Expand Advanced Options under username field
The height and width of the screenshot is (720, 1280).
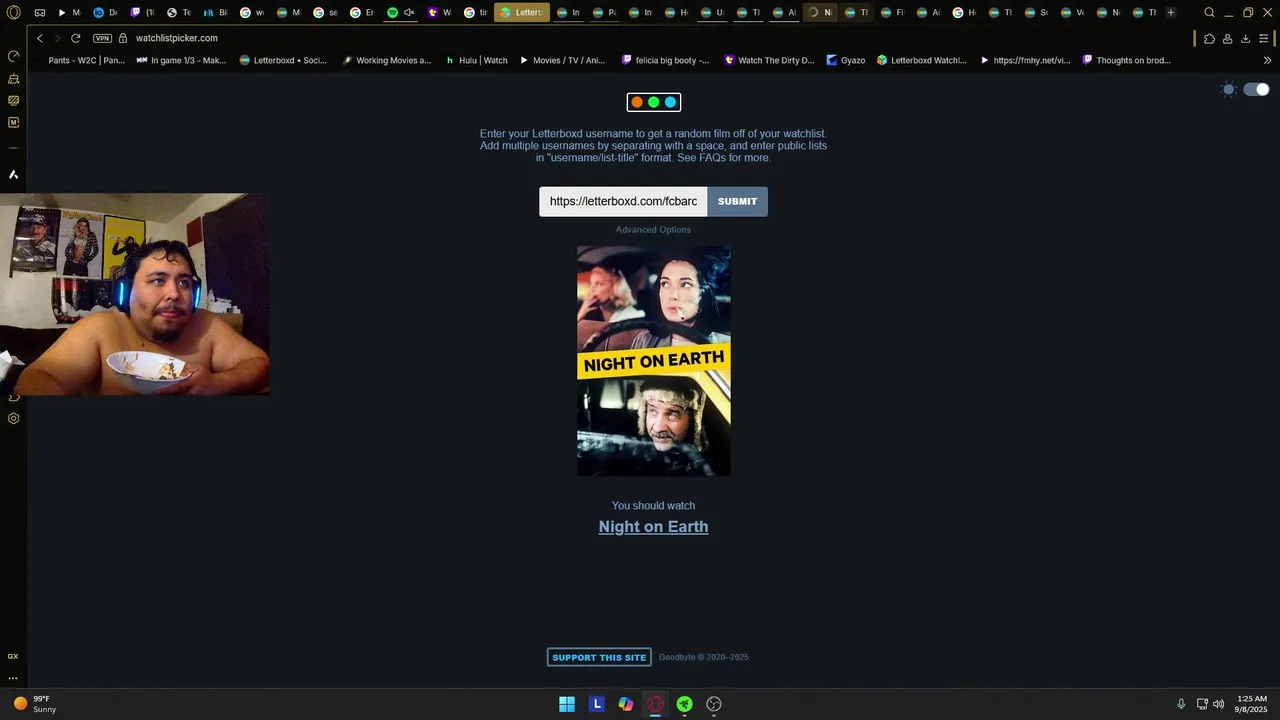pyautogui.click(x=653, y=230)
